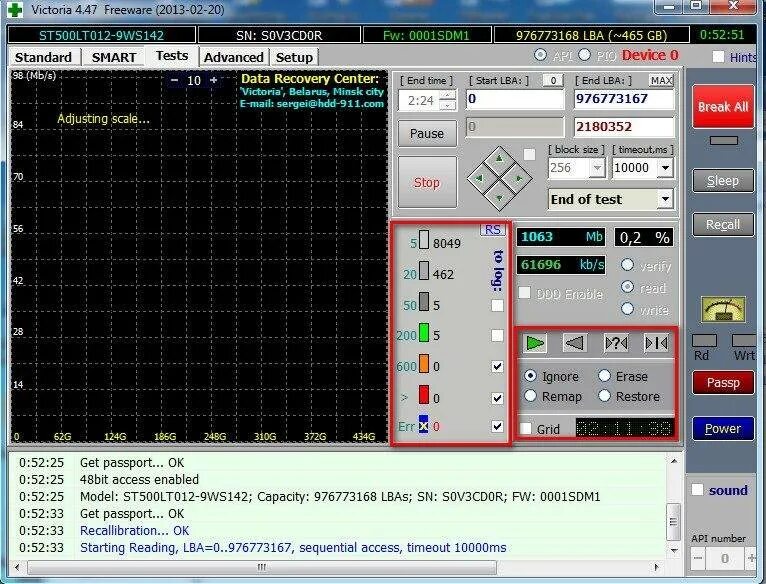
Task: Click the reverse-scan left arrow icon
Action: tap(574, 343)
